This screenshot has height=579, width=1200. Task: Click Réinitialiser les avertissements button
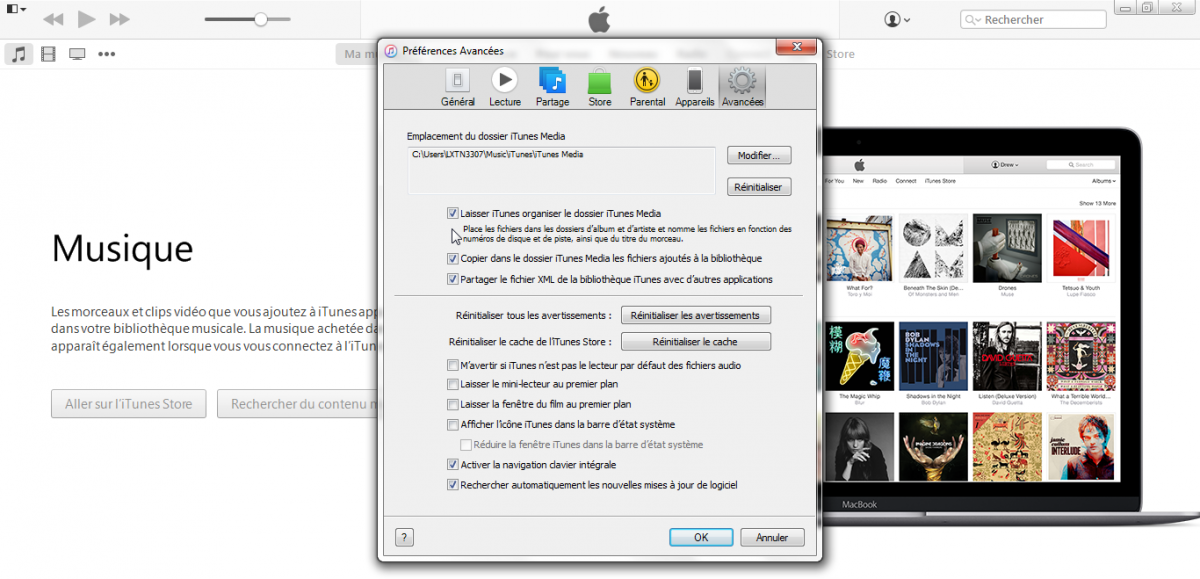696,315
